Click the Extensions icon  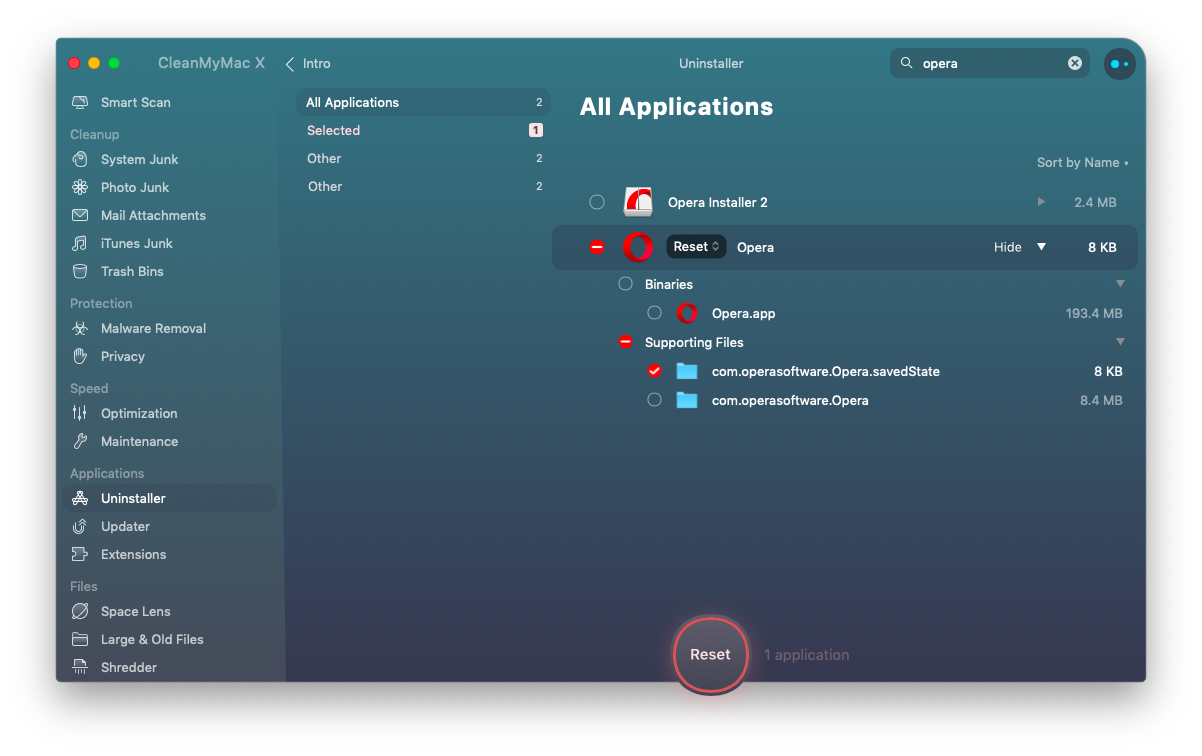tap(80, 554)
